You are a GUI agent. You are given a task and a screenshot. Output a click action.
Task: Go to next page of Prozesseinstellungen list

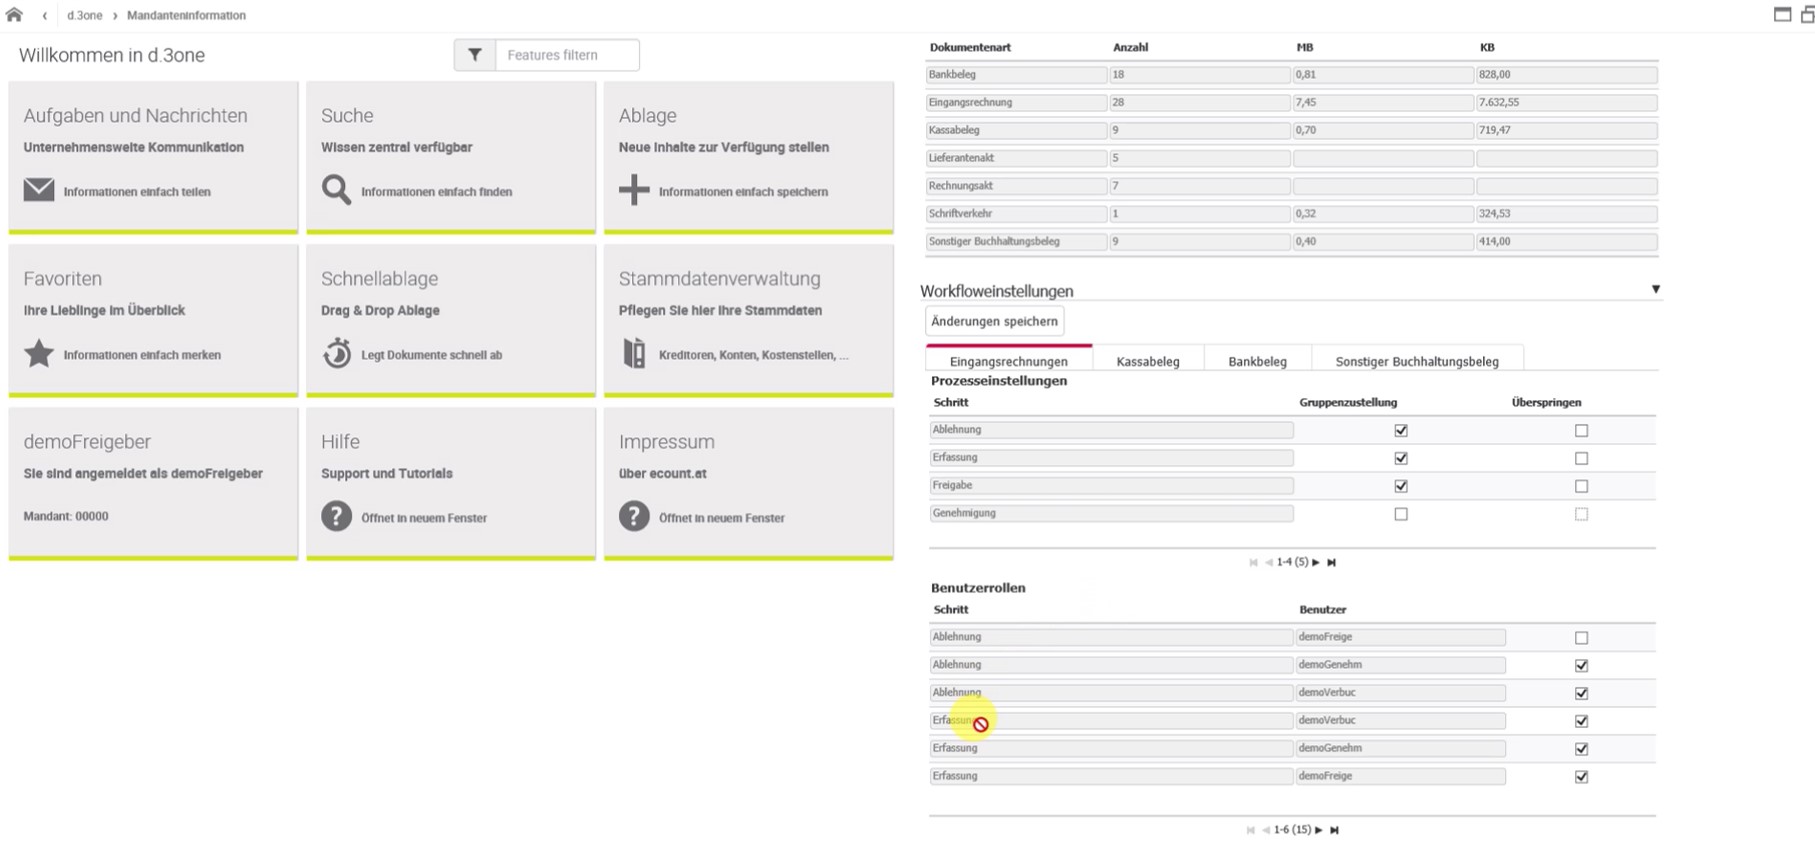click(1316, 563)
